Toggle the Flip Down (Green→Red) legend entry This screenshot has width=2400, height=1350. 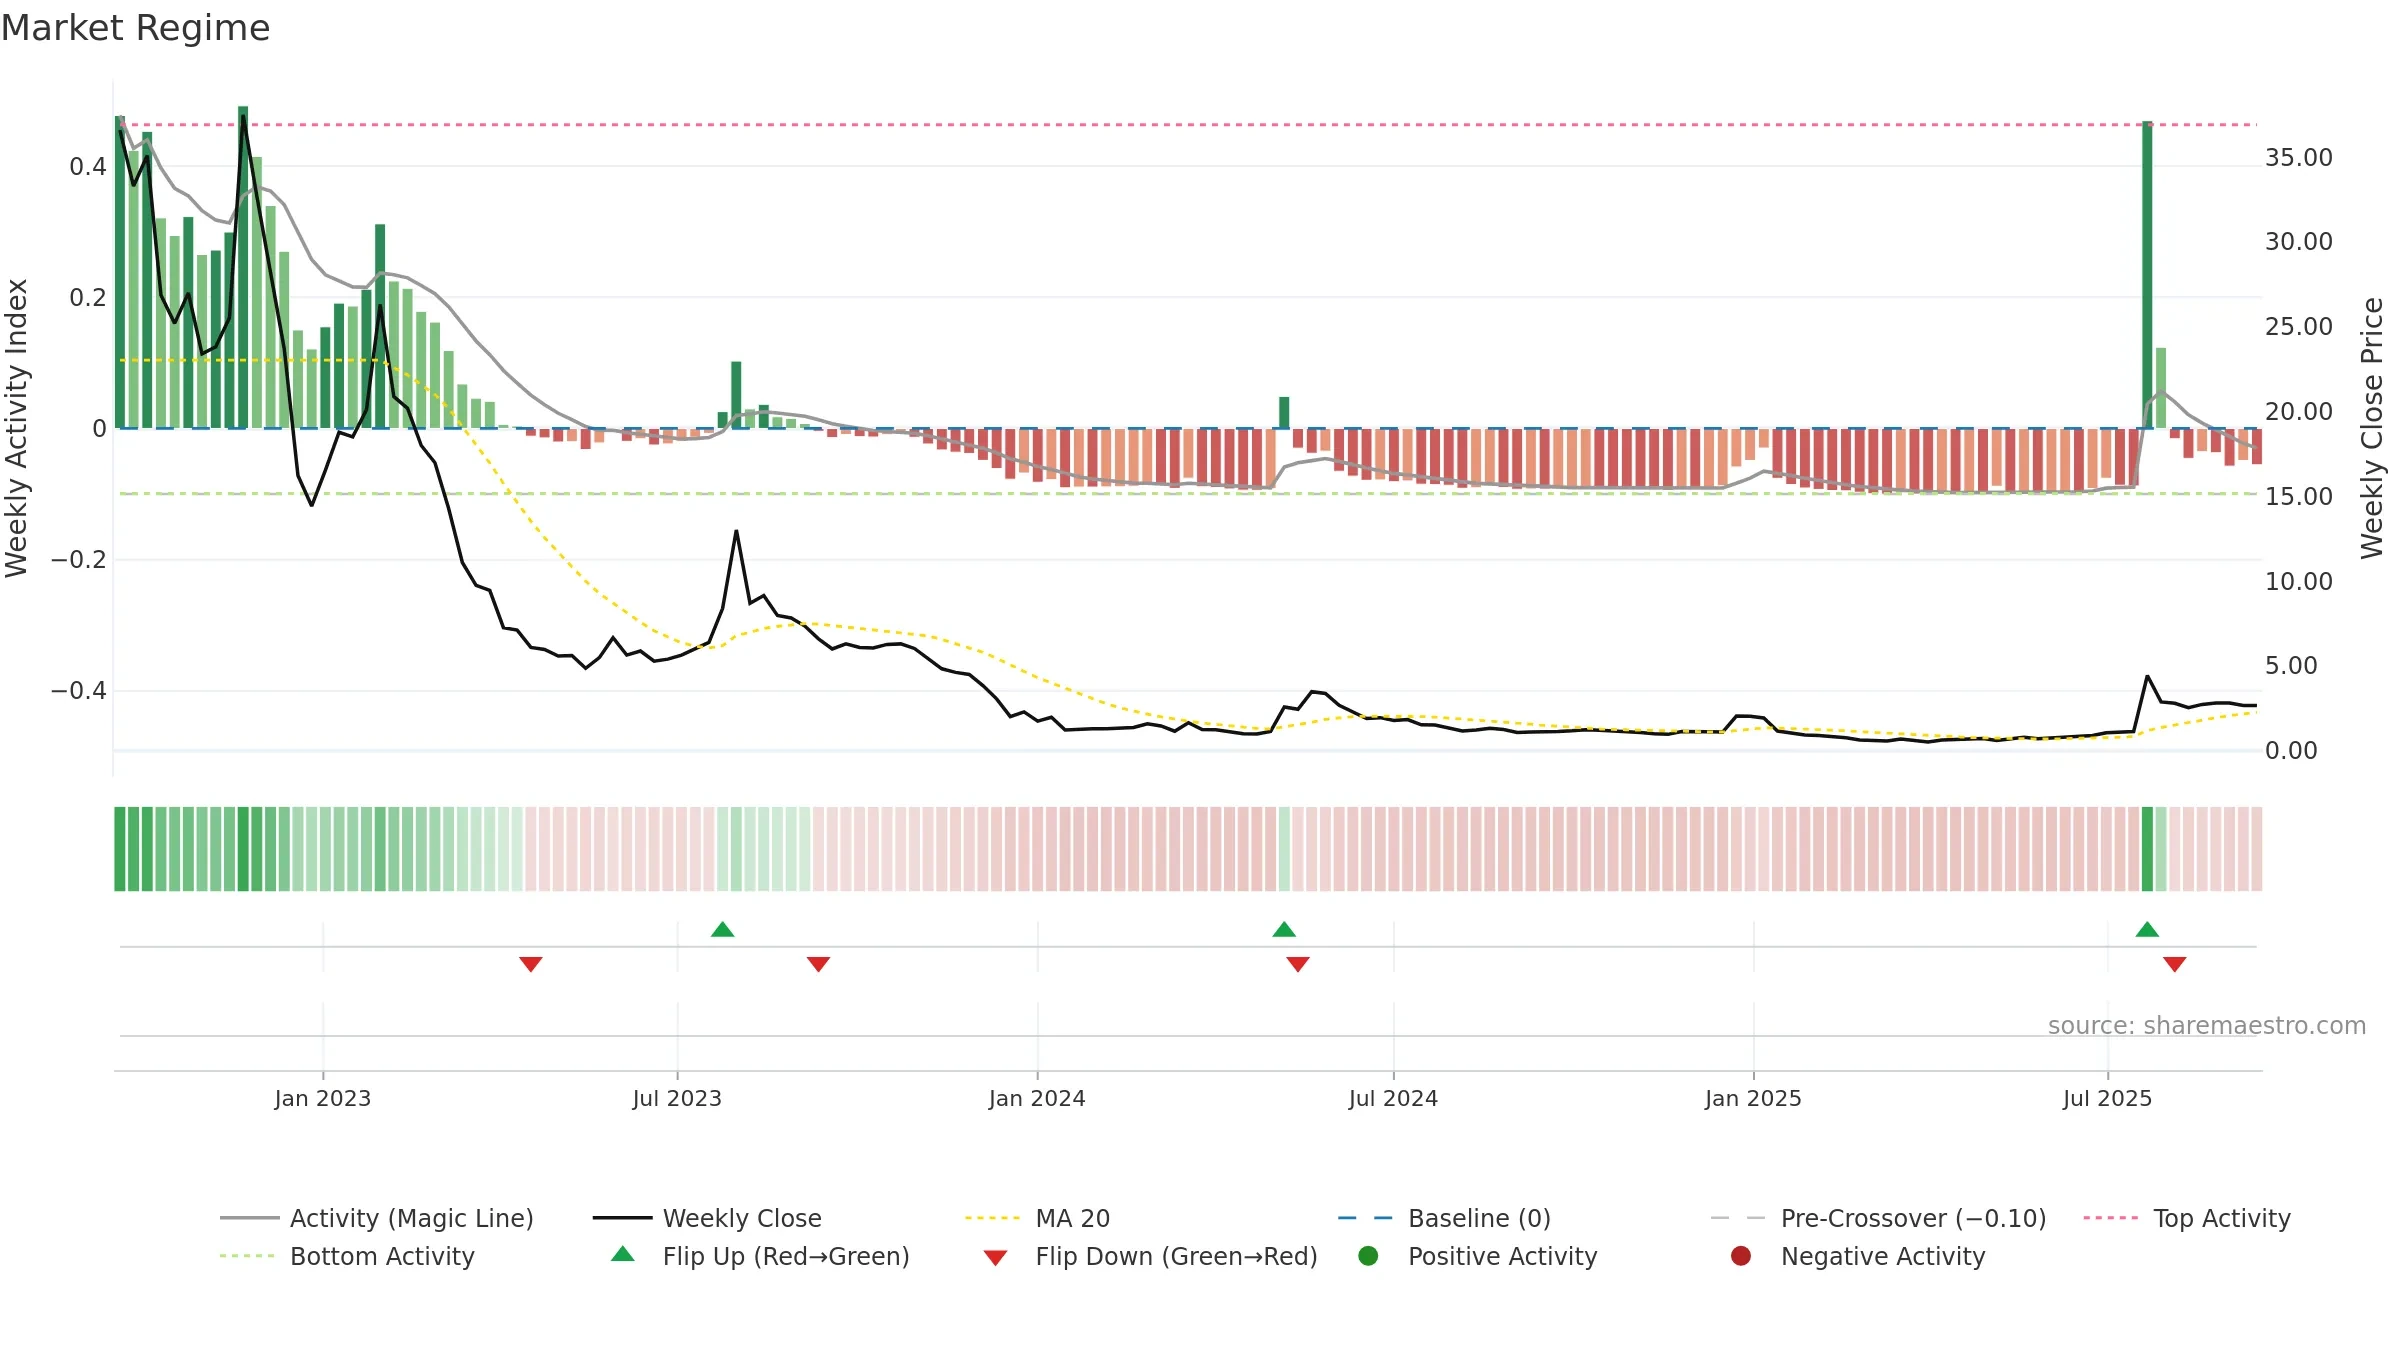[1150, 1256]
